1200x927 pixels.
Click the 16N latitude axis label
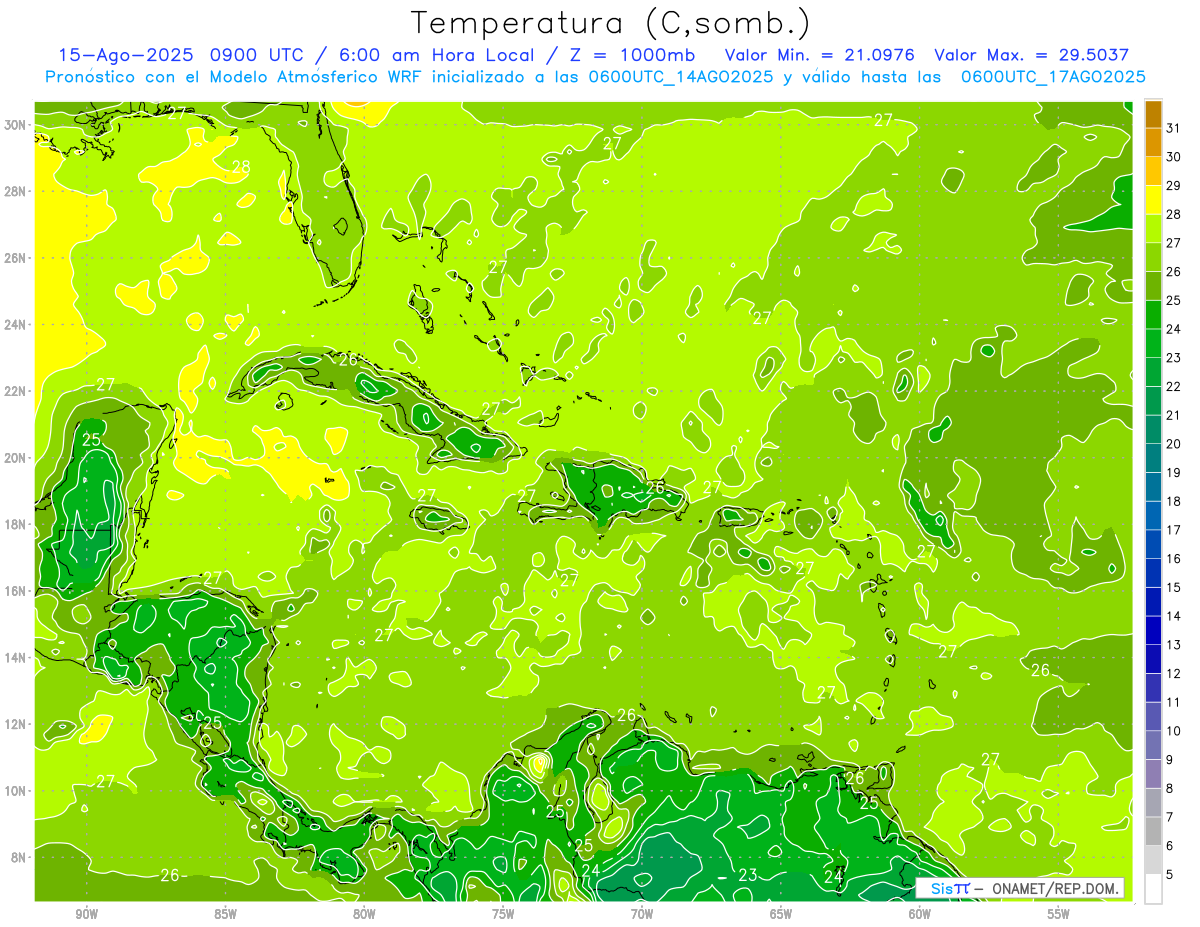(15, 591)
